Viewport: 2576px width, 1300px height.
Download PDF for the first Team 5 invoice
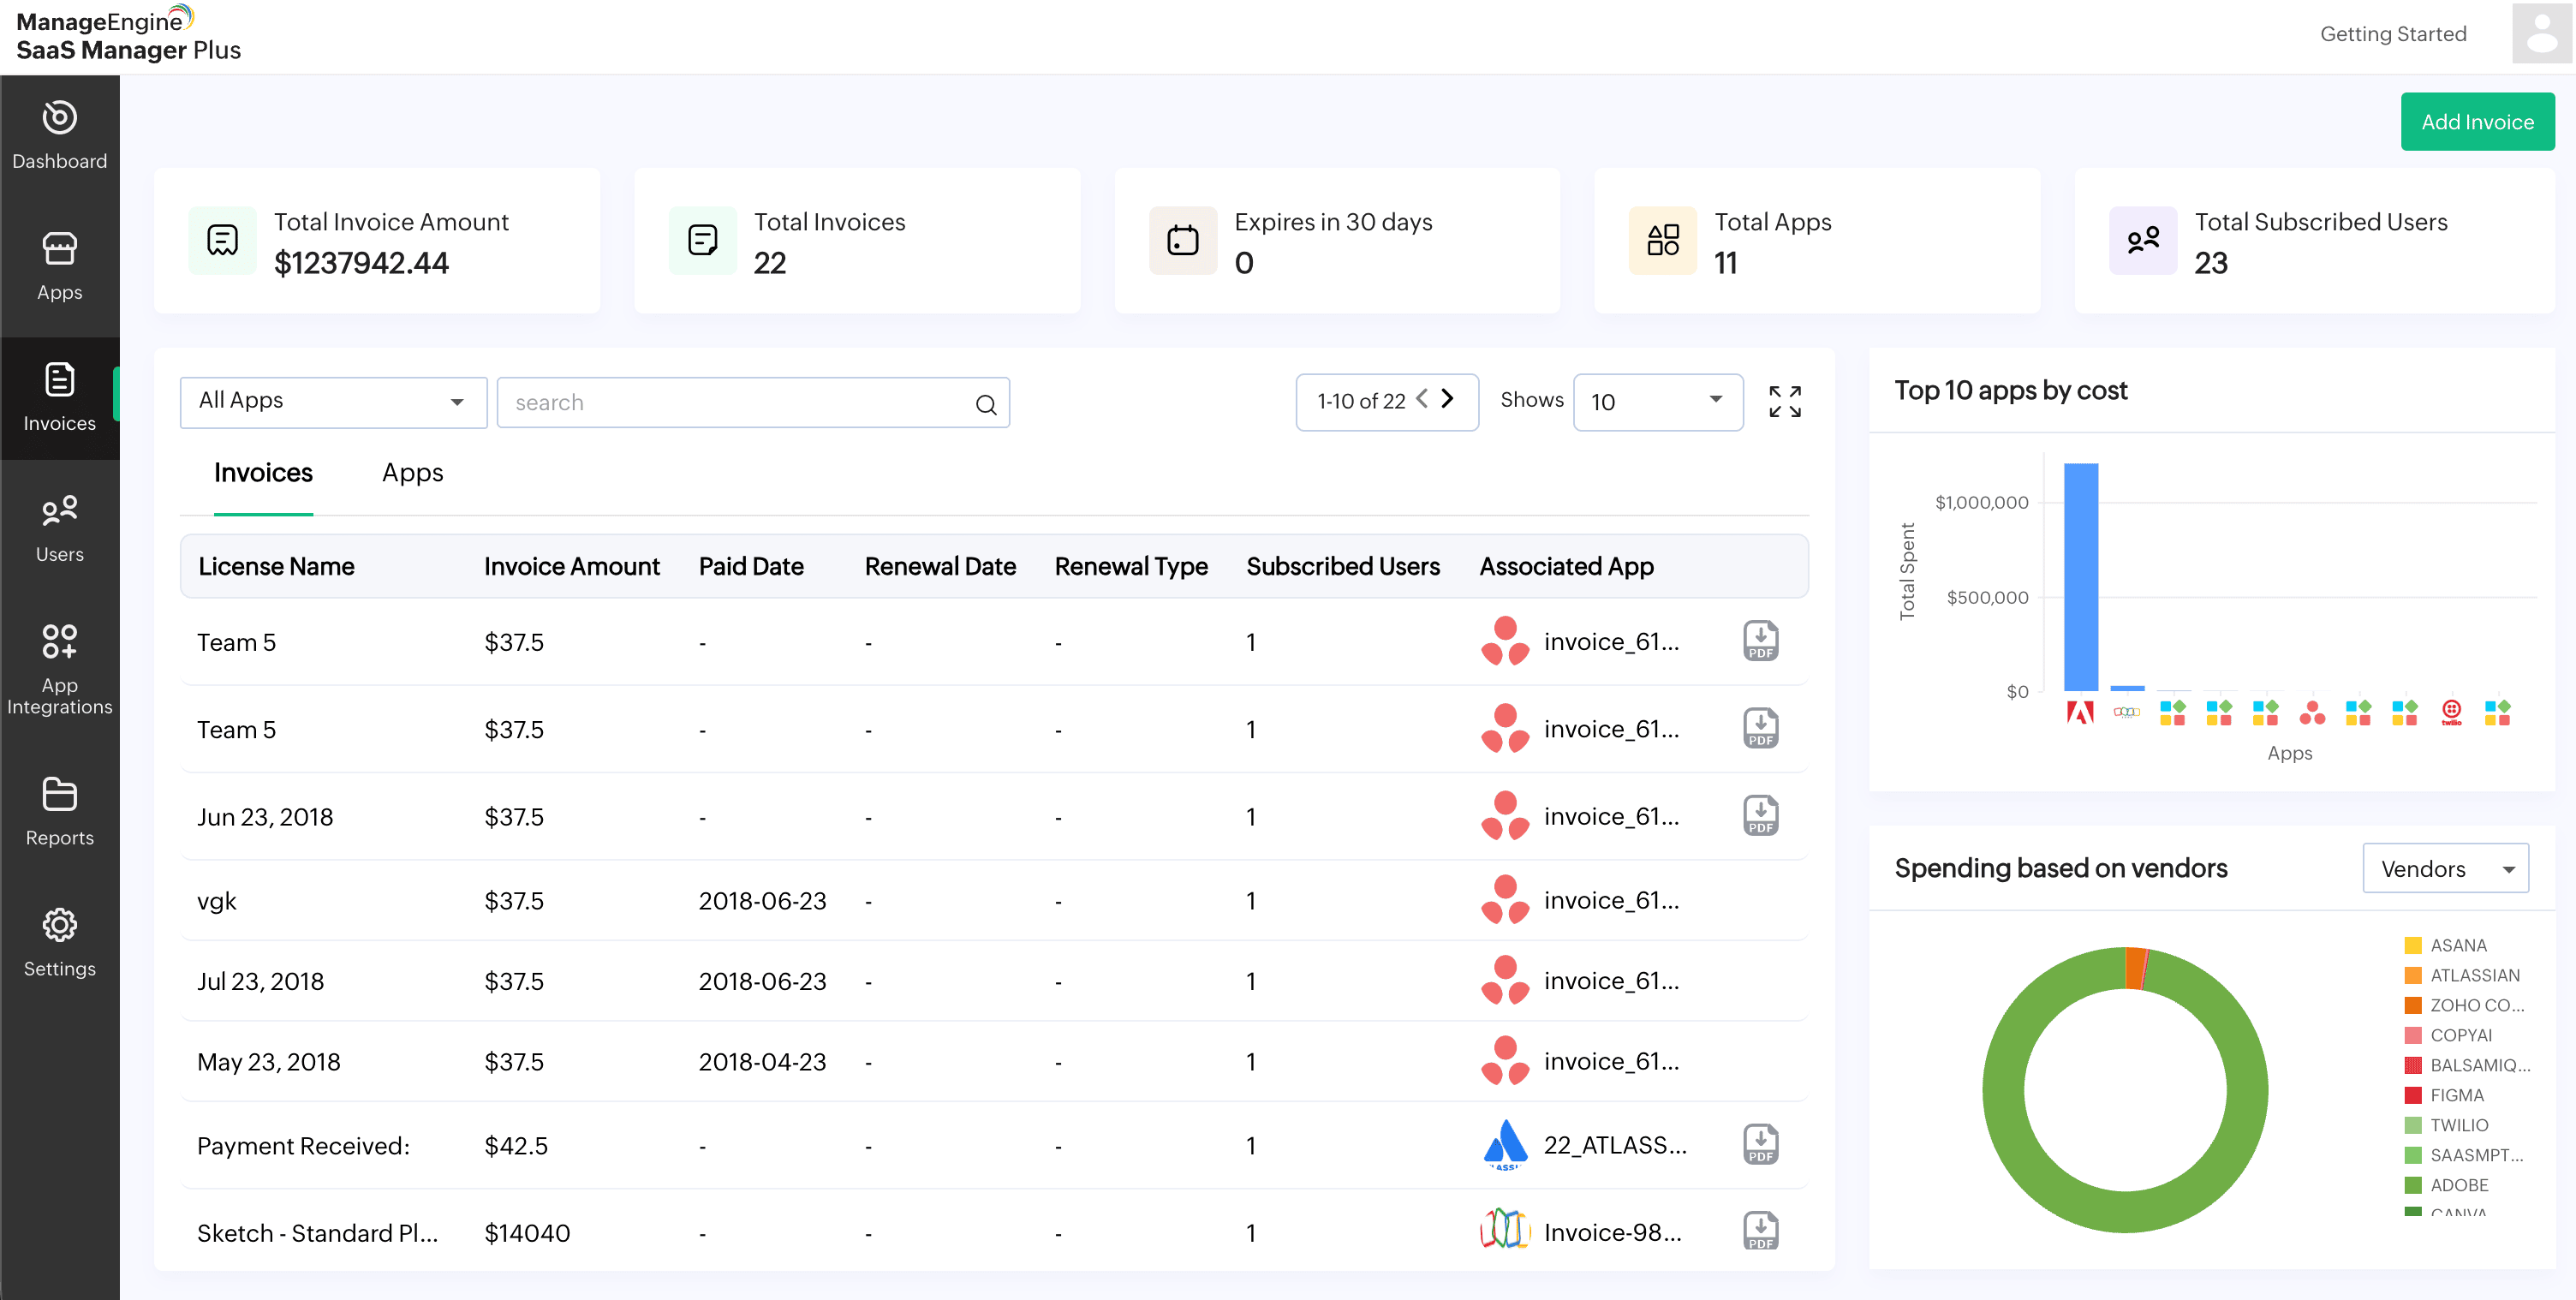pyautogui.click(x=1760, y=641)
